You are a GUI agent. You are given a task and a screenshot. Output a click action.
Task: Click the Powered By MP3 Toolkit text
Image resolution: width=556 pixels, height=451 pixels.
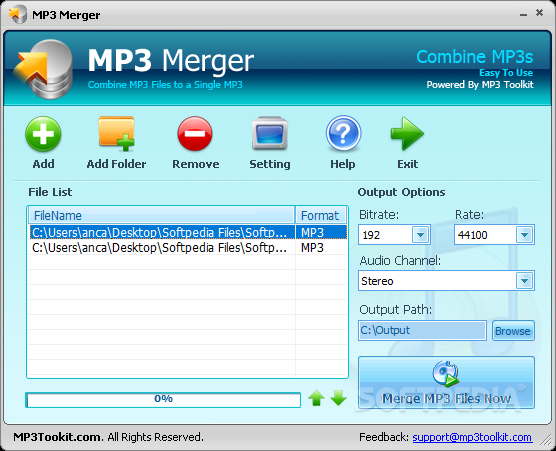480,85
